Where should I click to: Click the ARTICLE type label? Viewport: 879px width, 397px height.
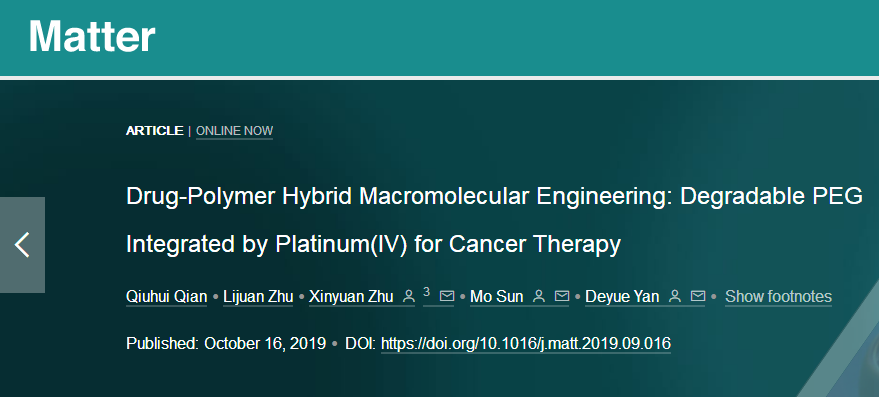pos(154,131)
